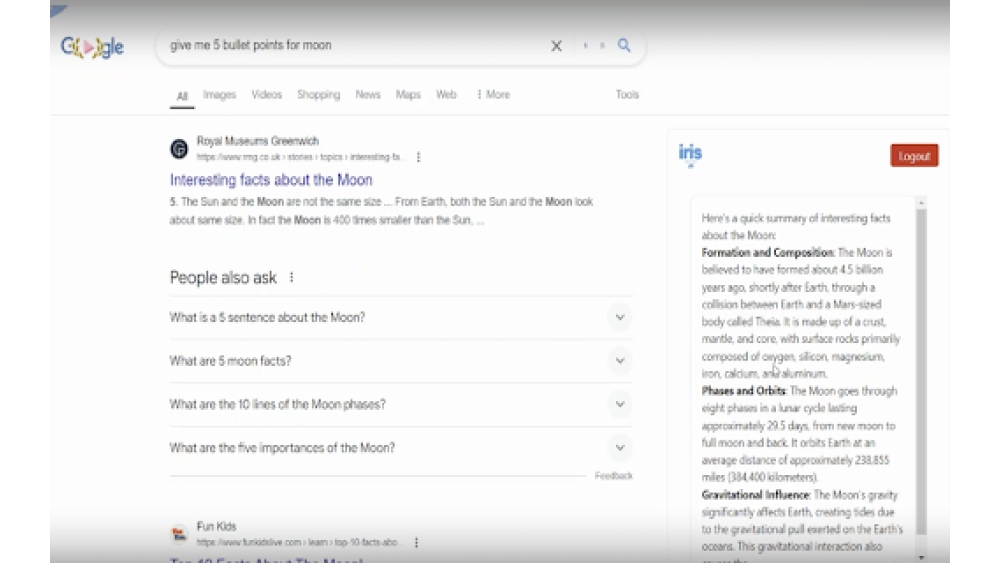Click the Fun Kids site name

point(216,526)
